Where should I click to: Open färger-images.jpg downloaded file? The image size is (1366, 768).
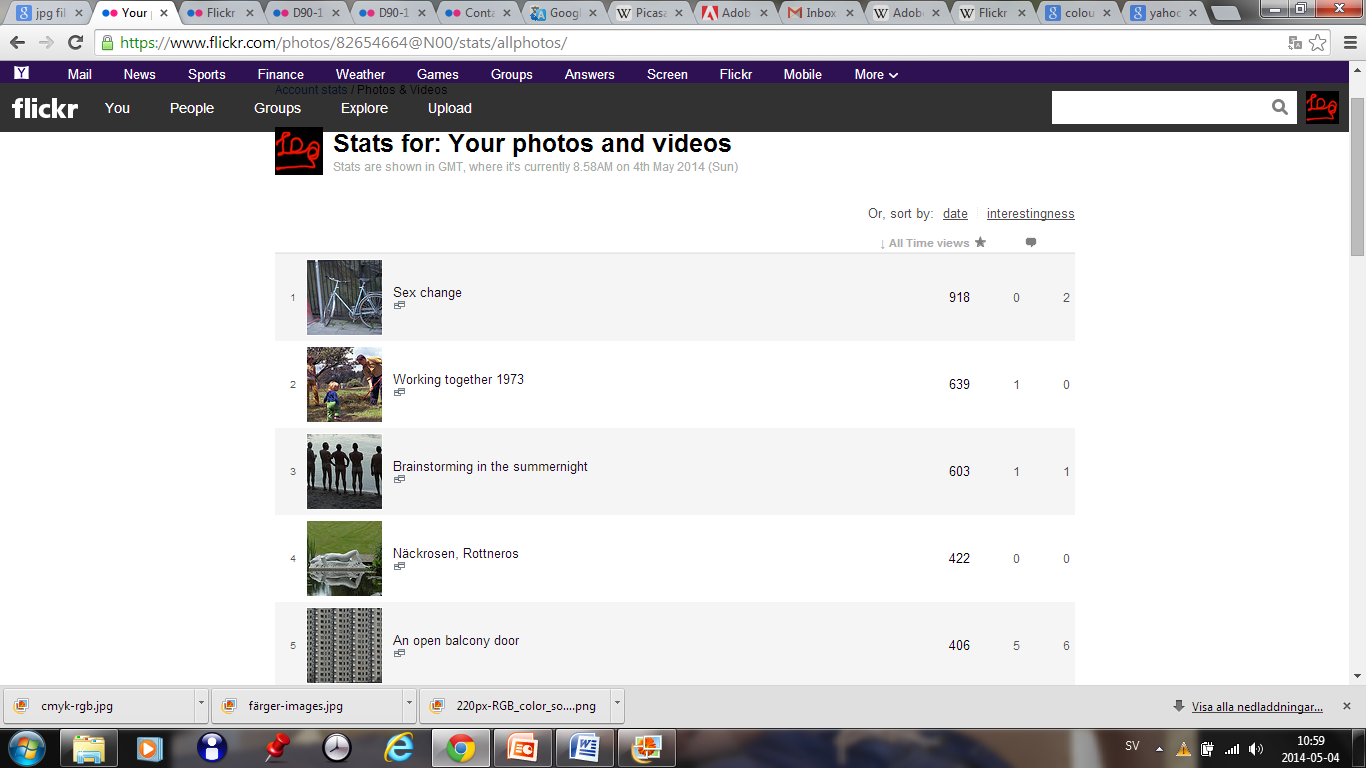click(x=307, y=705)
